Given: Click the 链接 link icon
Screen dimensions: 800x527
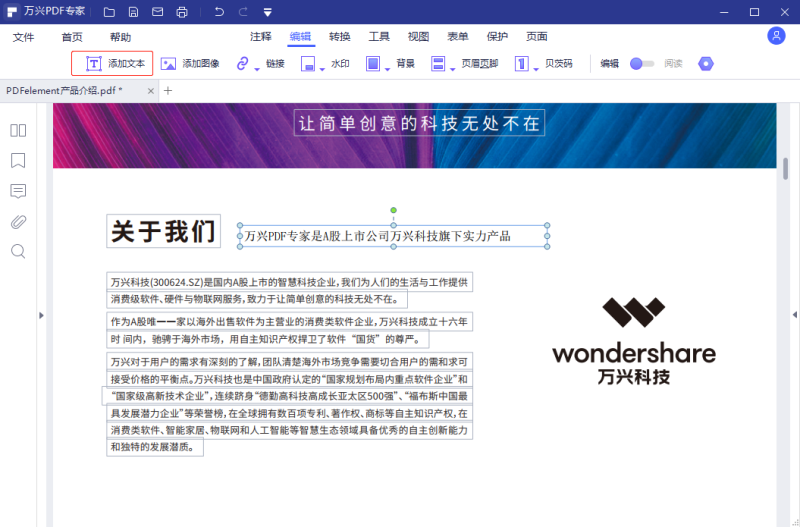Looking at the screenshot, I should 242,63.
